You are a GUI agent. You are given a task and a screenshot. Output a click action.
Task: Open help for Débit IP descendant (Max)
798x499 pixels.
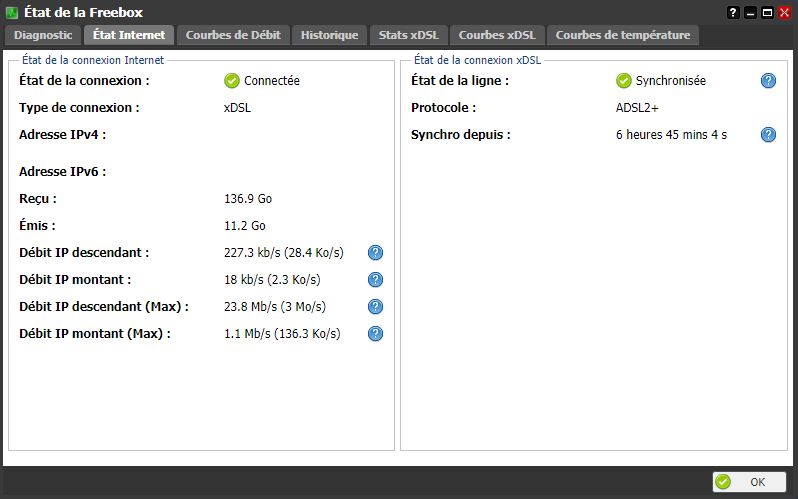pos(375,307)
